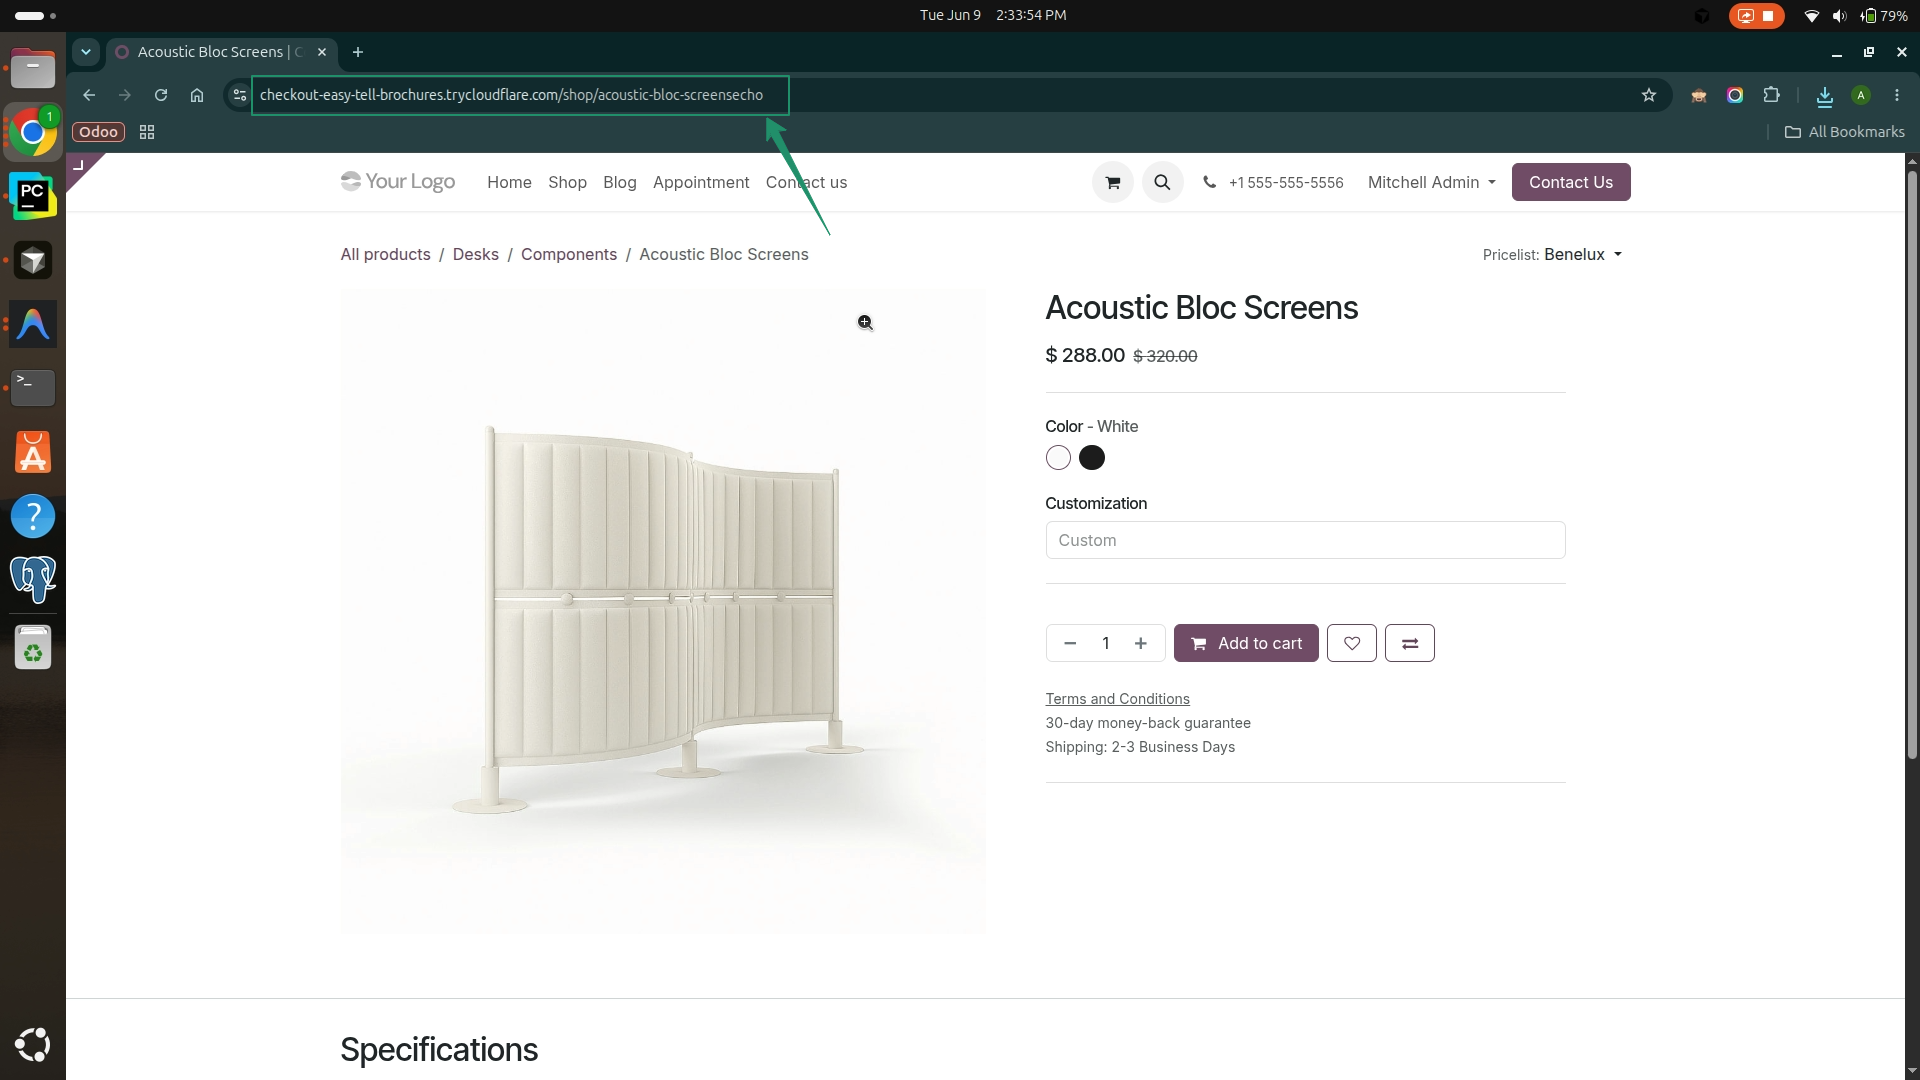Screen dimensions: 1920x1080
Task: Open the Shop menu item
Action: pyautogui.click(x=567, y=182)
